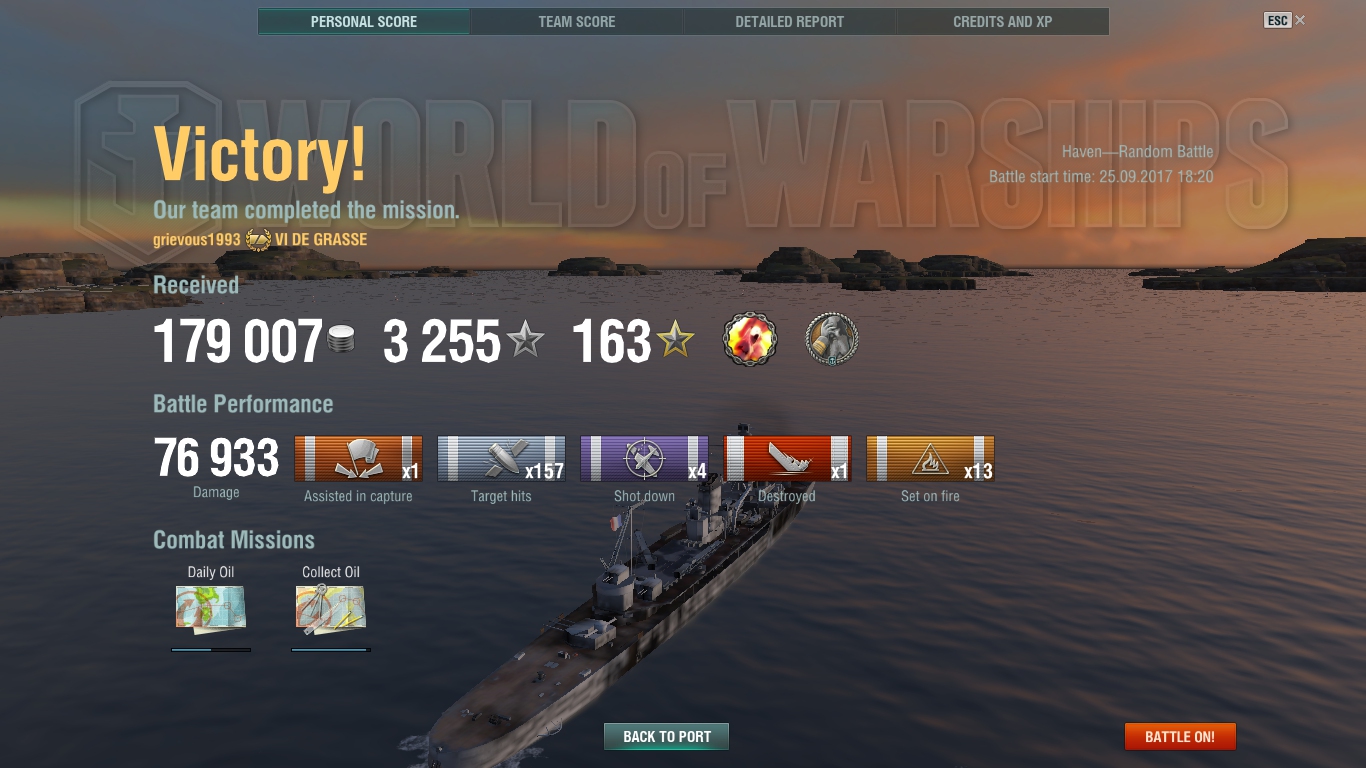Switch to the Team Score tab
1366x768 pixels.
click(577, 21)
